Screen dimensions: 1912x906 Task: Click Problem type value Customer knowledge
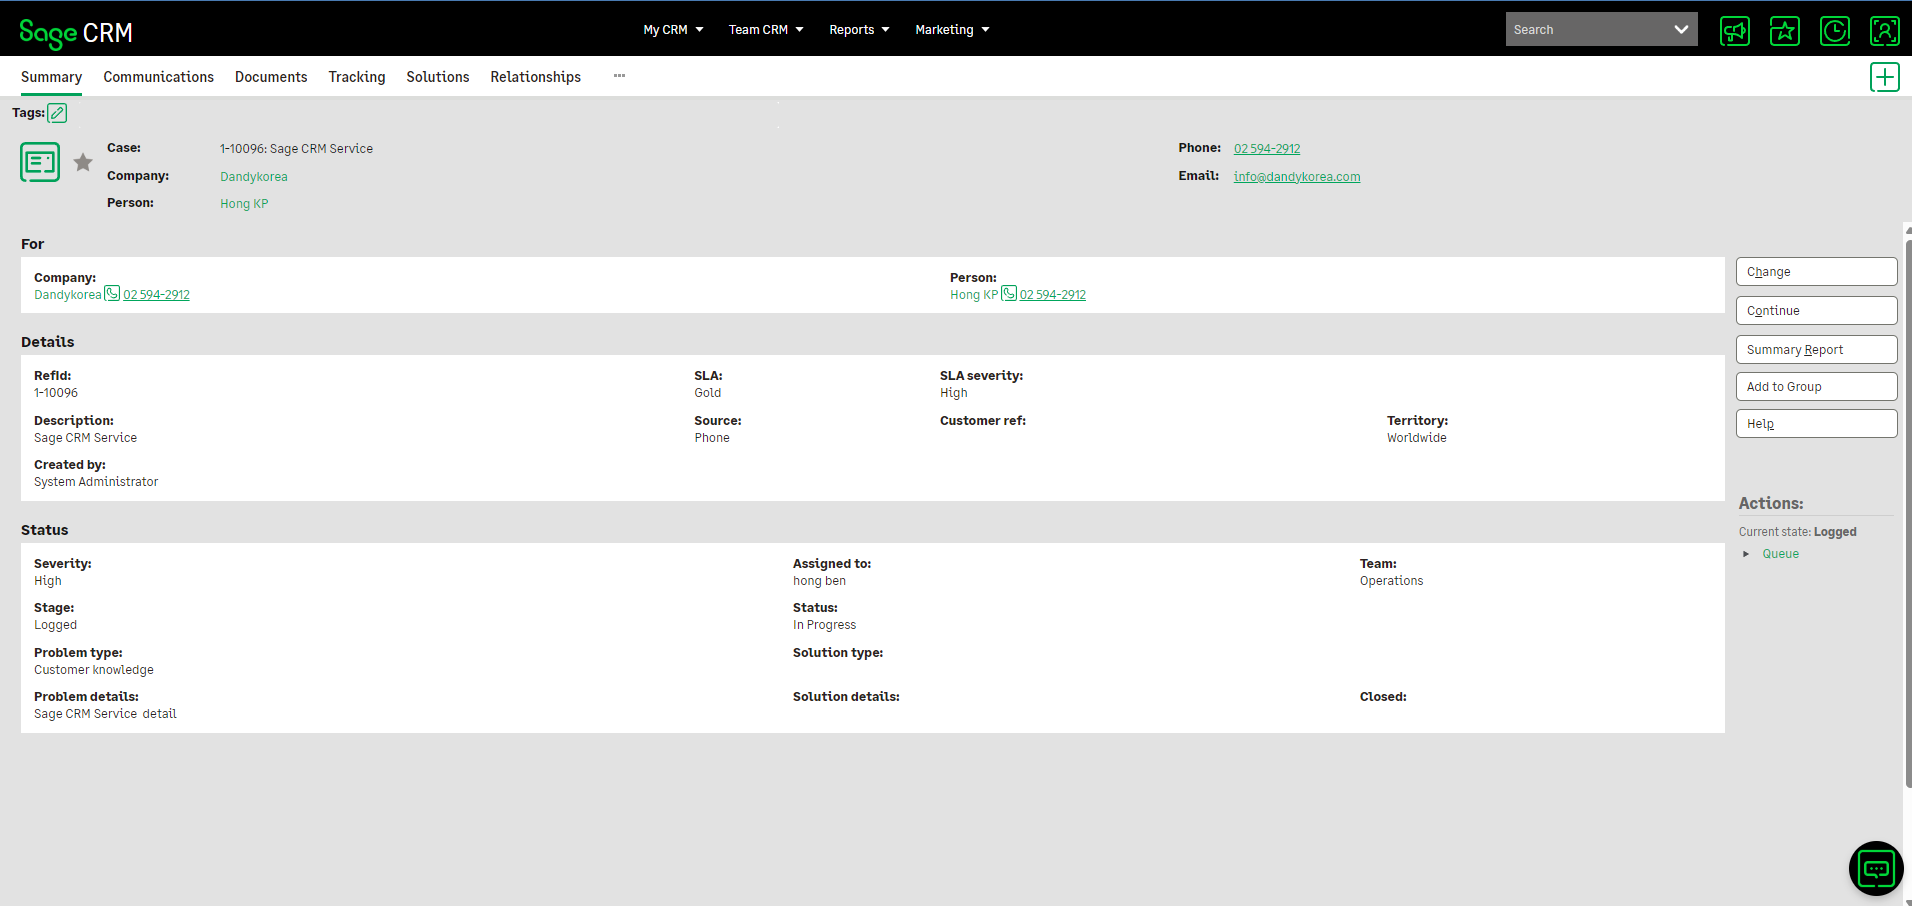click(x=94, y=670)
